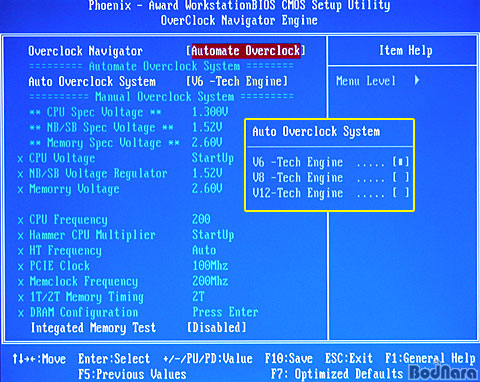Screen dimensions: 480x382
Task: Click the CPU Voltage setting
Action: point(62,158)
